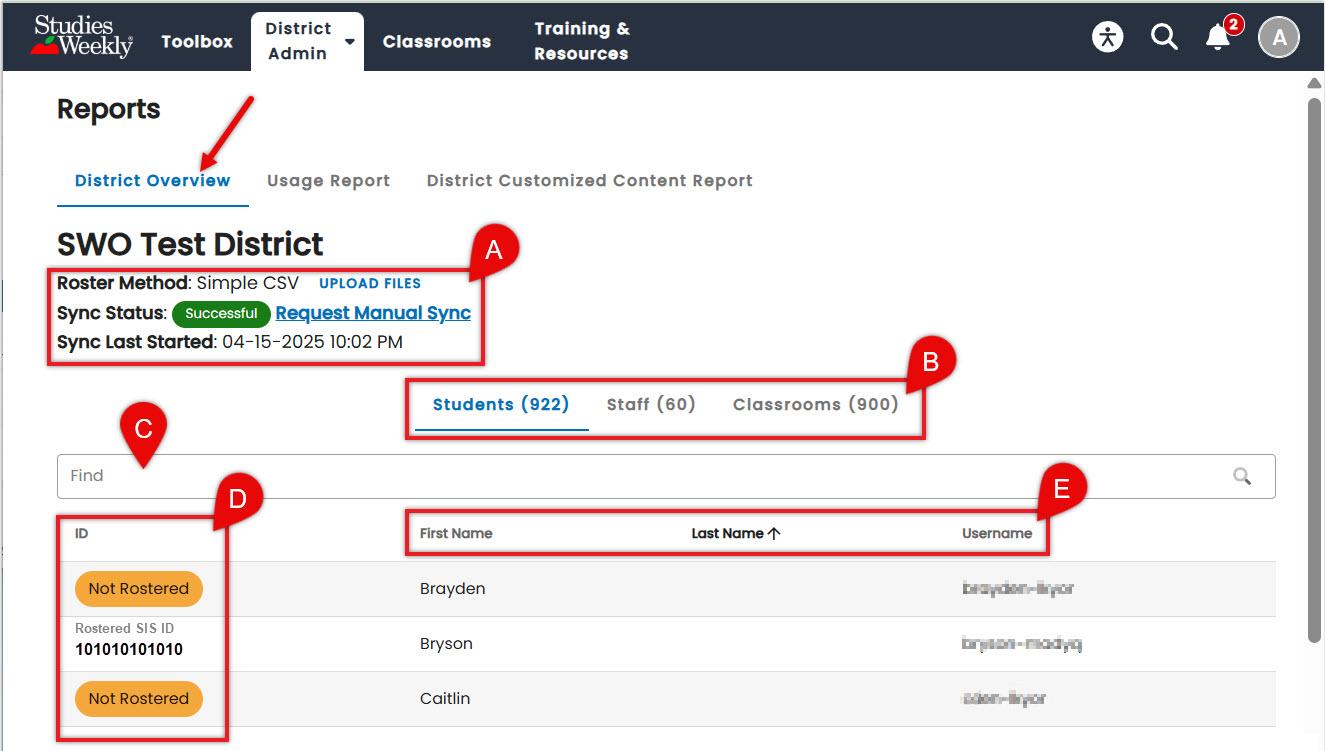Select the Students (922) tab

pos(501,405)
